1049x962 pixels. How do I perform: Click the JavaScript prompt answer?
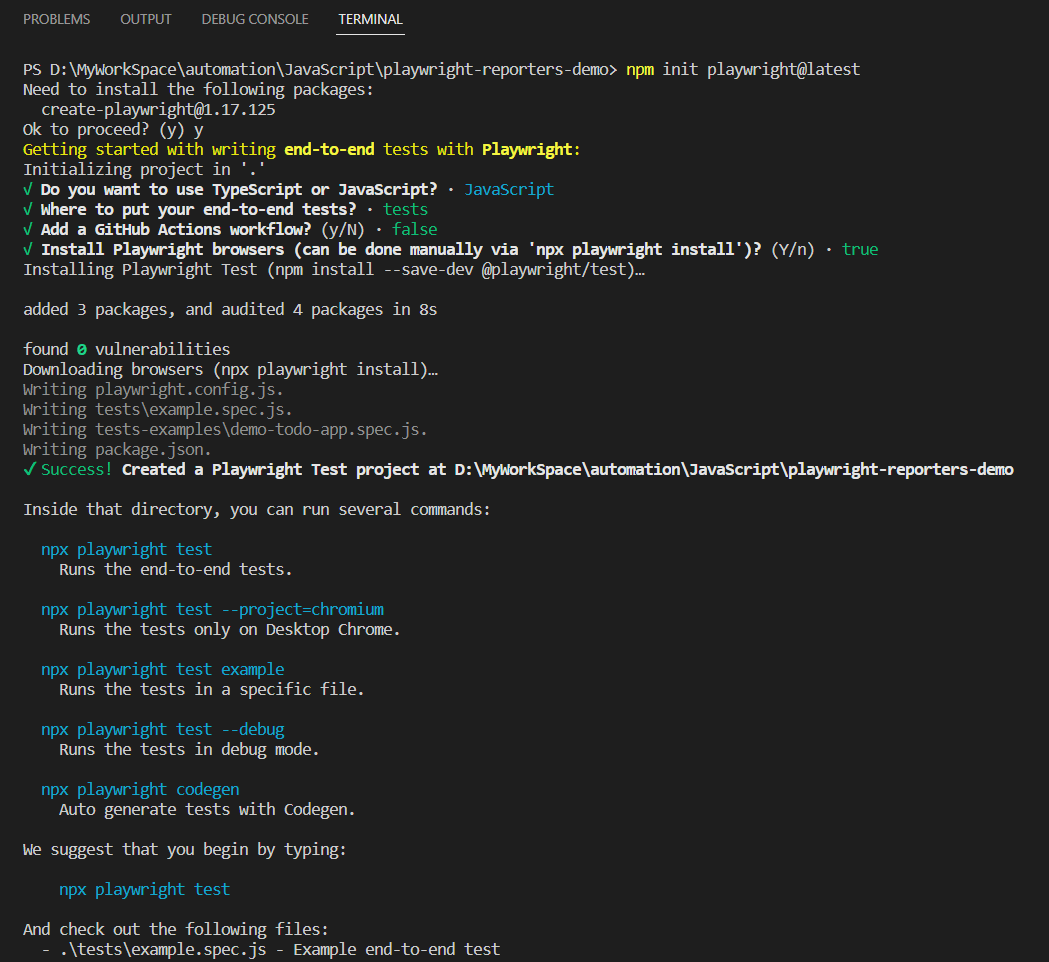[x=509, y=189]
